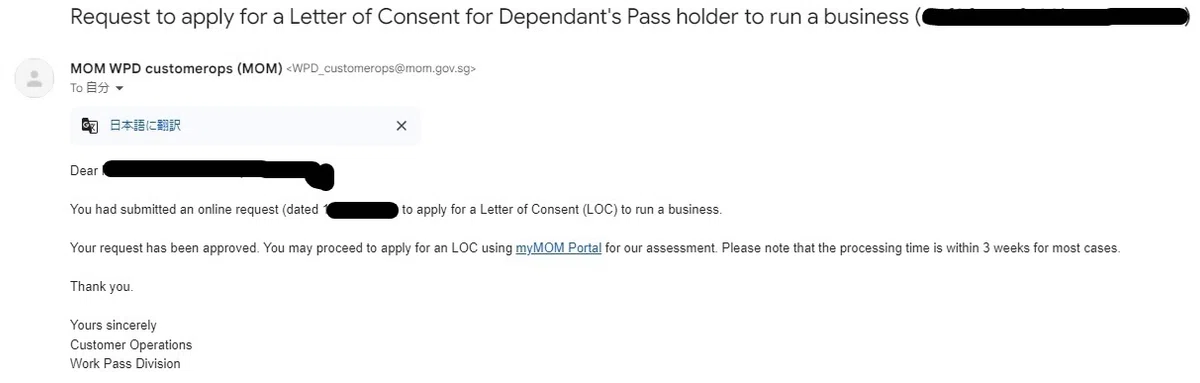
Task: Expand recipient details arrow beside 自分
Action: [120, 88]
